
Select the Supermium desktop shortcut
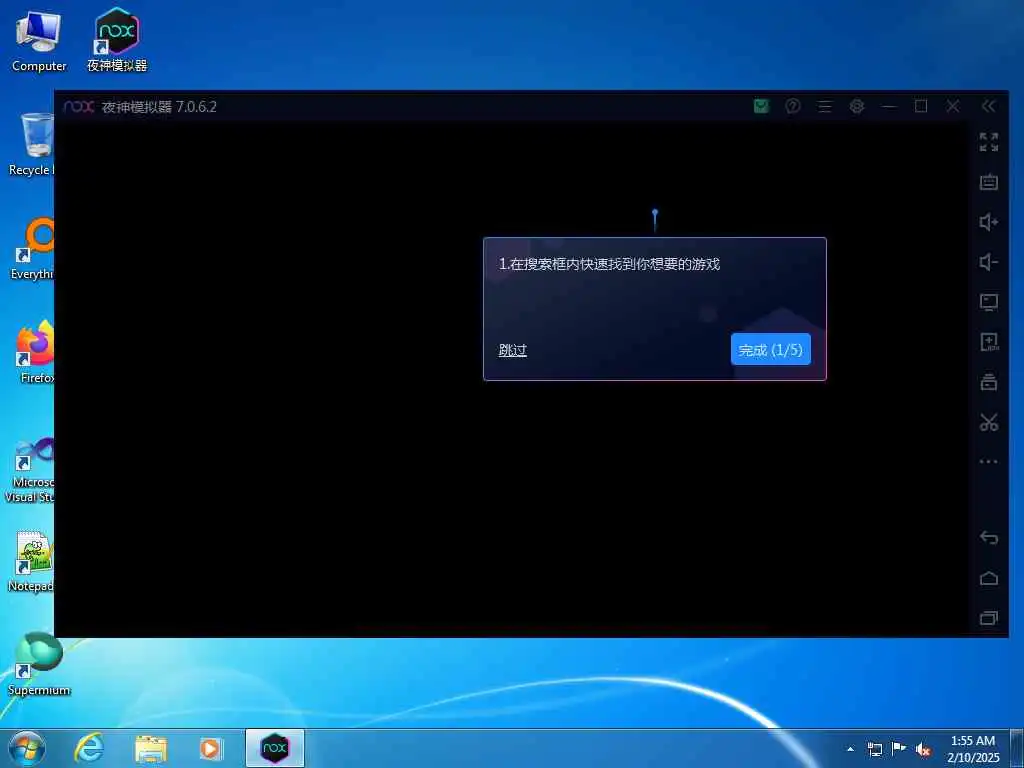tap(39, 664)
